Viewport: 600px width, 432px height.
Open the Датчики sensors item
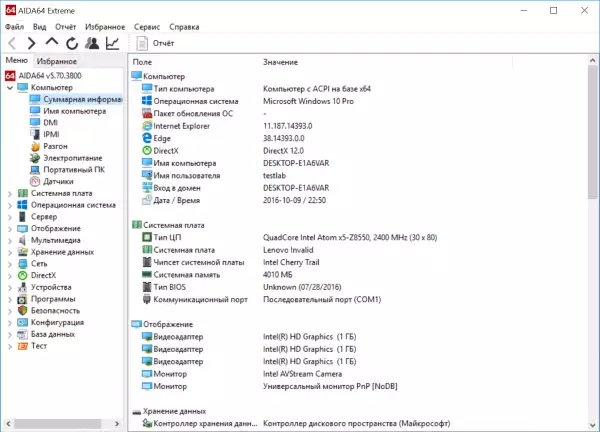pyautogui.click(x=58, y=181)
